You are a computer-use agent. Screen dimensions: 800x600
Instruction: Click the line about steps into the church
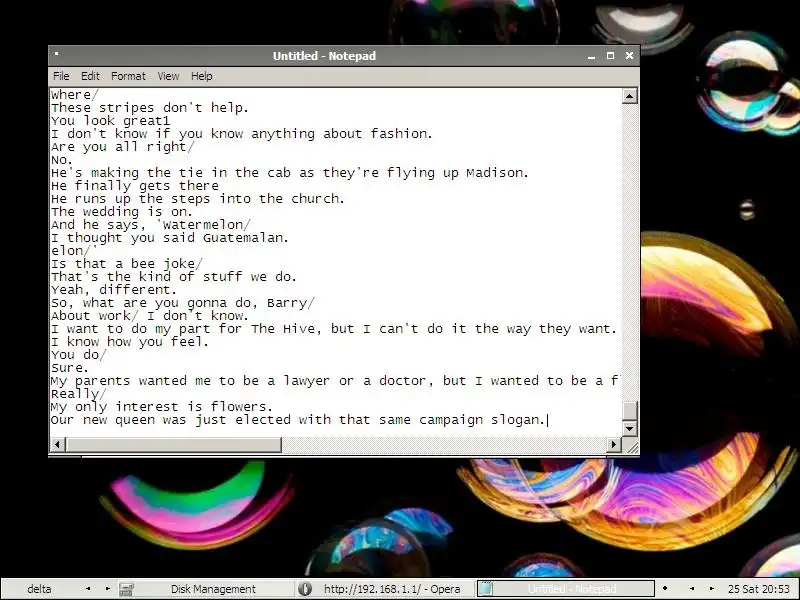click(197, 199)
